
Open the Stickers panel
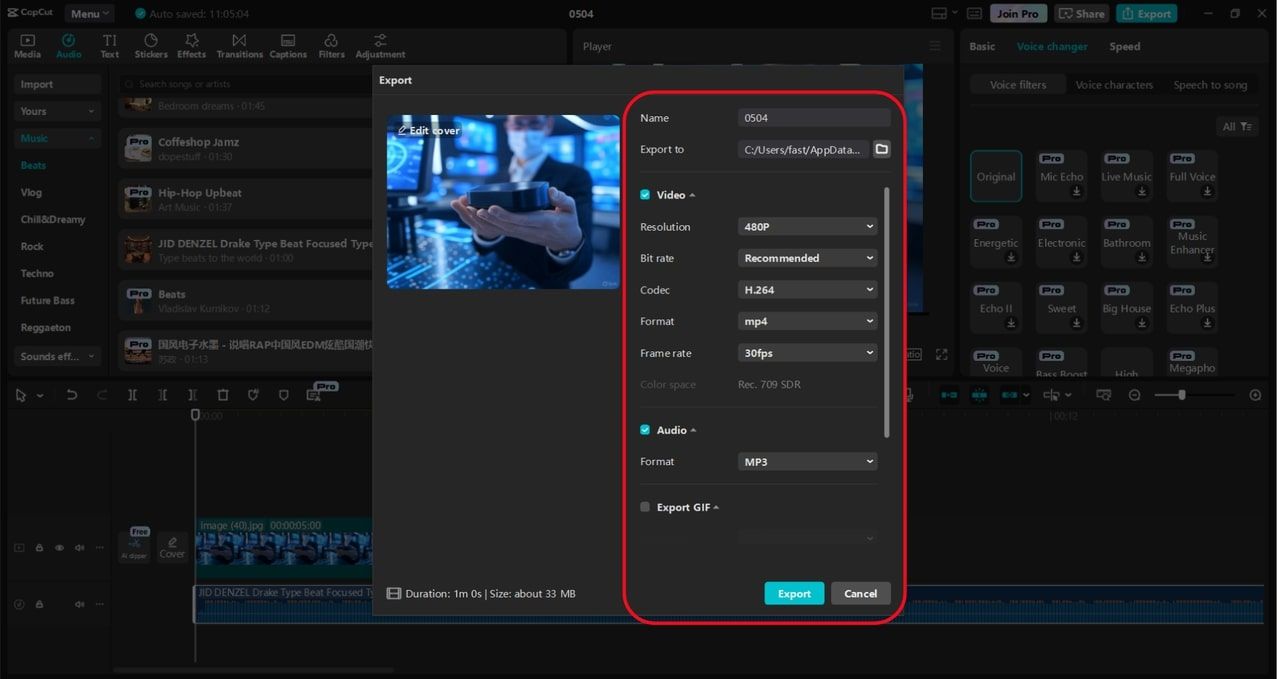click(151, 46)
